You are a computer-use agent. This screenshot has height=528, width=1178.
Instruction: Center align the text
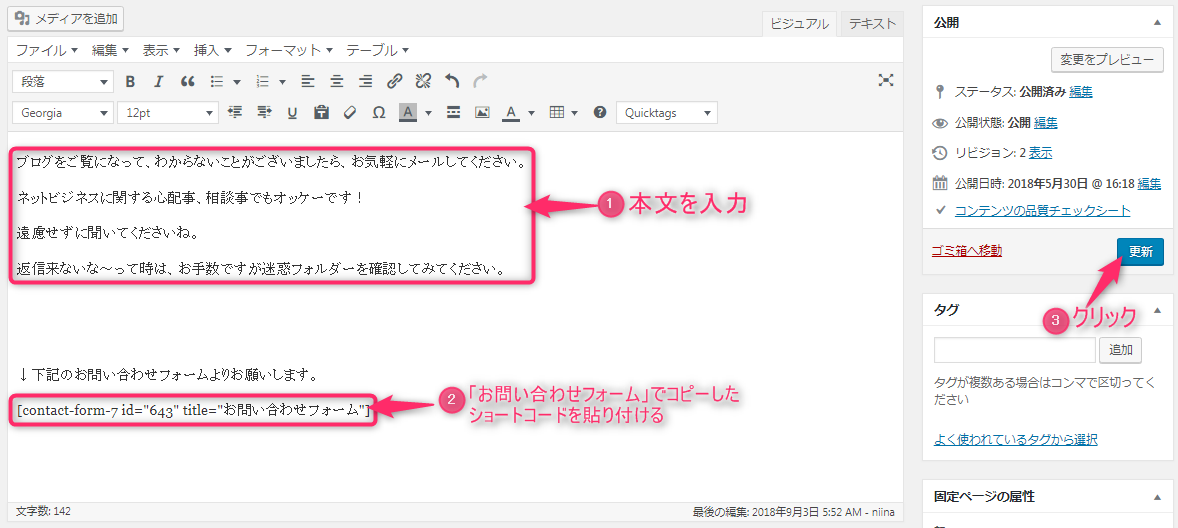coord(337,81)
